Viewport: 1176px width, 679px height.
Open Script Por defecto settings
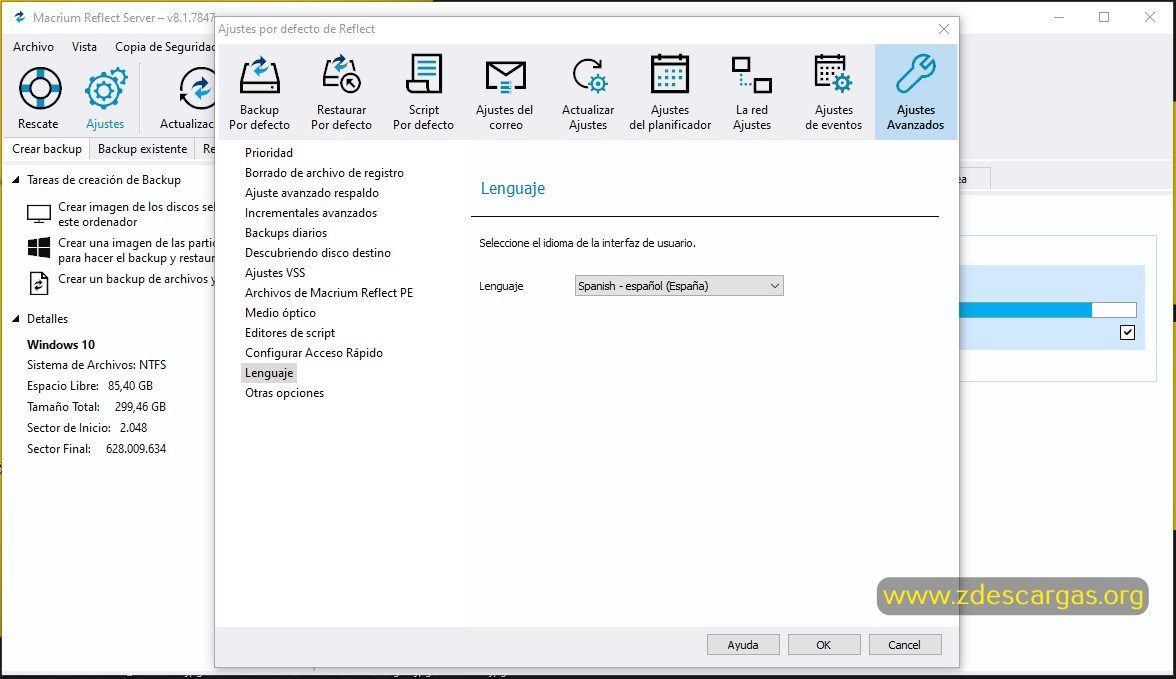click(424, 92)
